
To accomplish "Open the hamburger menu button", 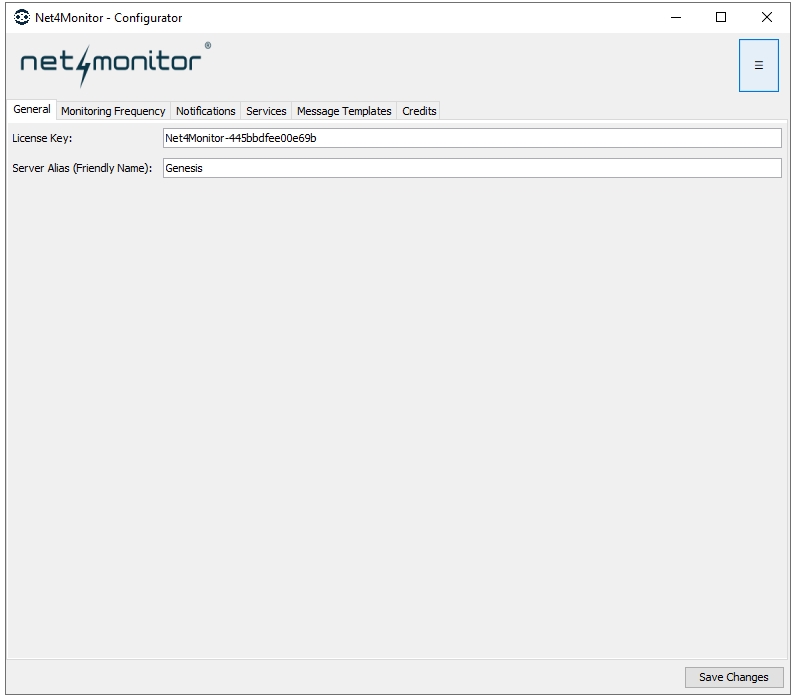I will tap(758, 65).
